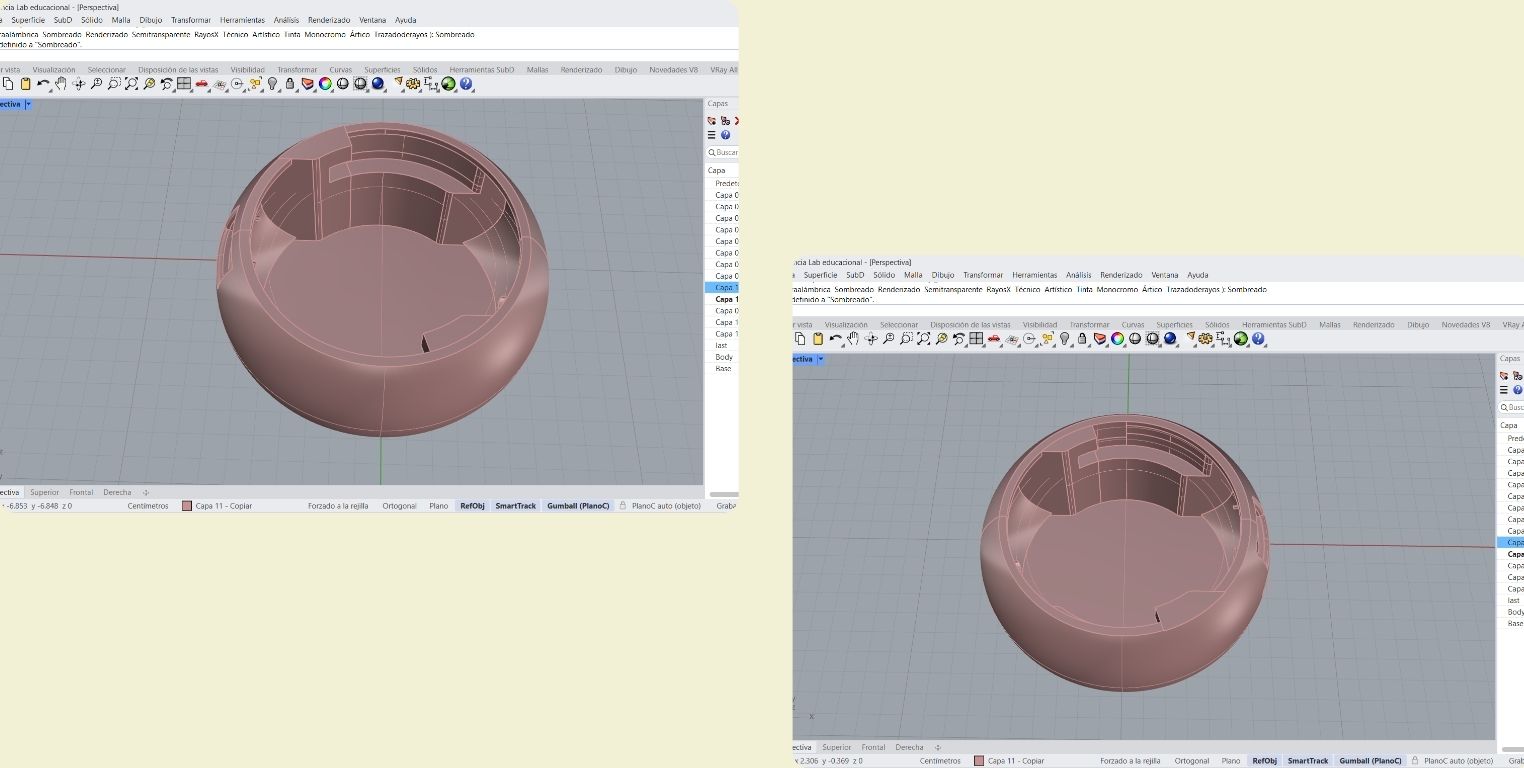Select Superior viewport tab in top-left window
Image resolution: width=1524 pixels, height=768 pixels.
pos(44,492)
